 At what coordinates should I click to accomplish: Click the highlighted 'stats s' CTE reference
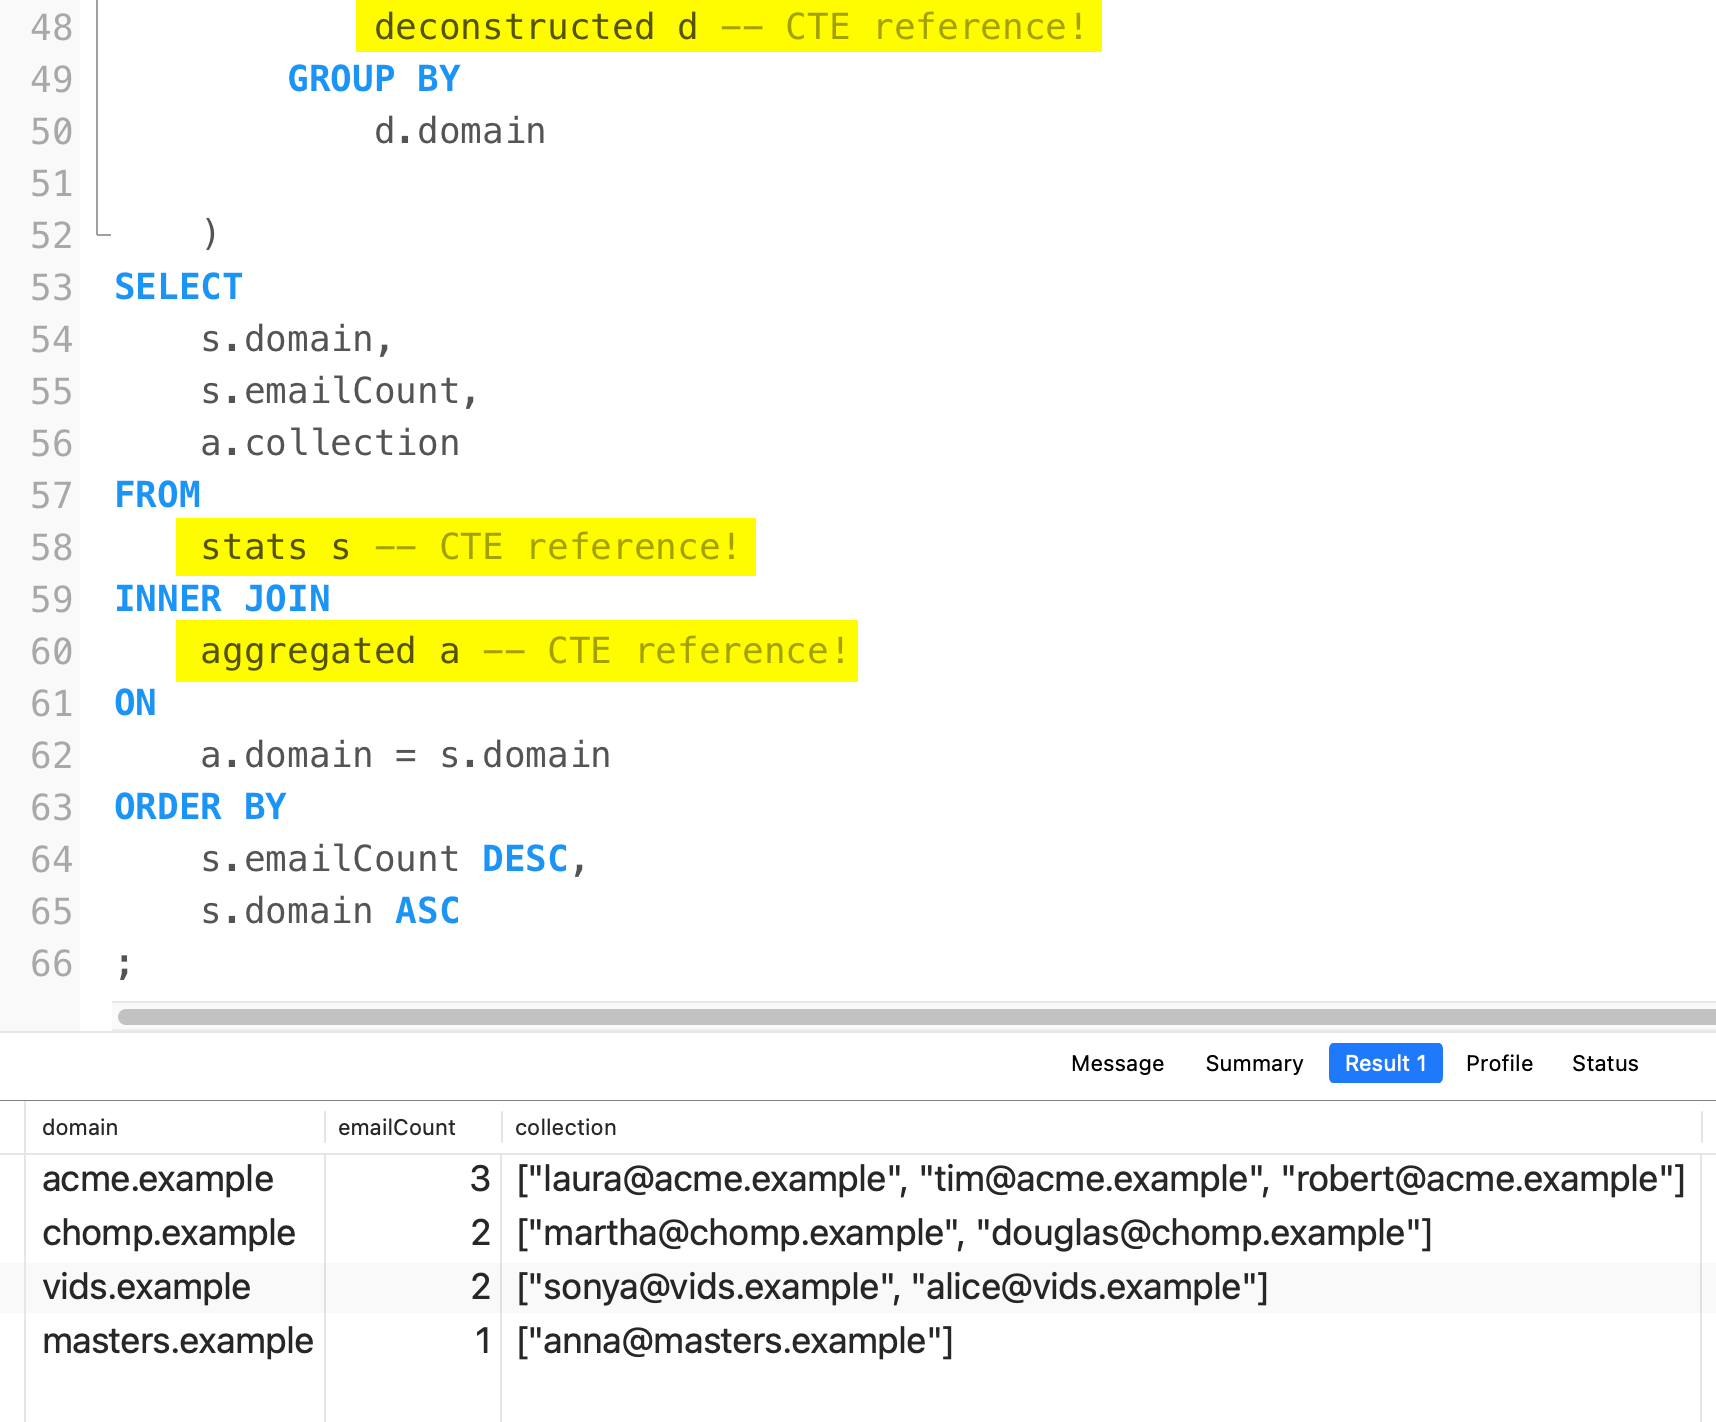275,548
